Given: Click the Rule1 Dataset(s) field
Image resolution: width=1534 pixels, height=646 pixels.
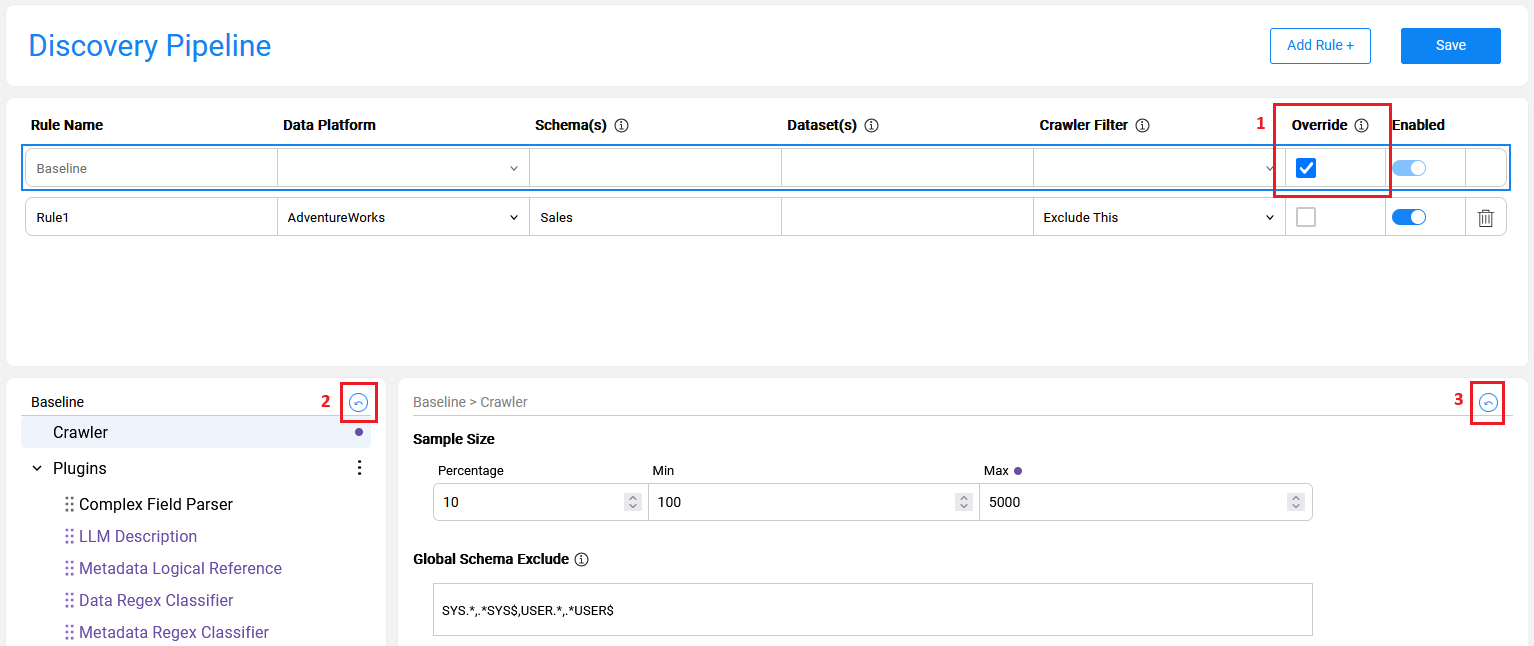Looking at the screenshot, I should [x=907, y=217].
